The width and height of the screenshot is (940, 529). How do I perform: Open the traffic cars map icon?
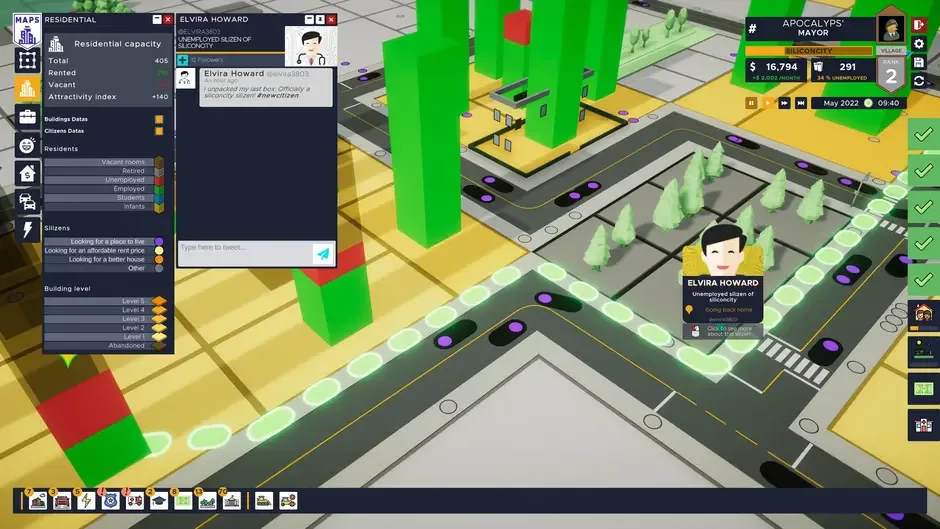(27, 202)
